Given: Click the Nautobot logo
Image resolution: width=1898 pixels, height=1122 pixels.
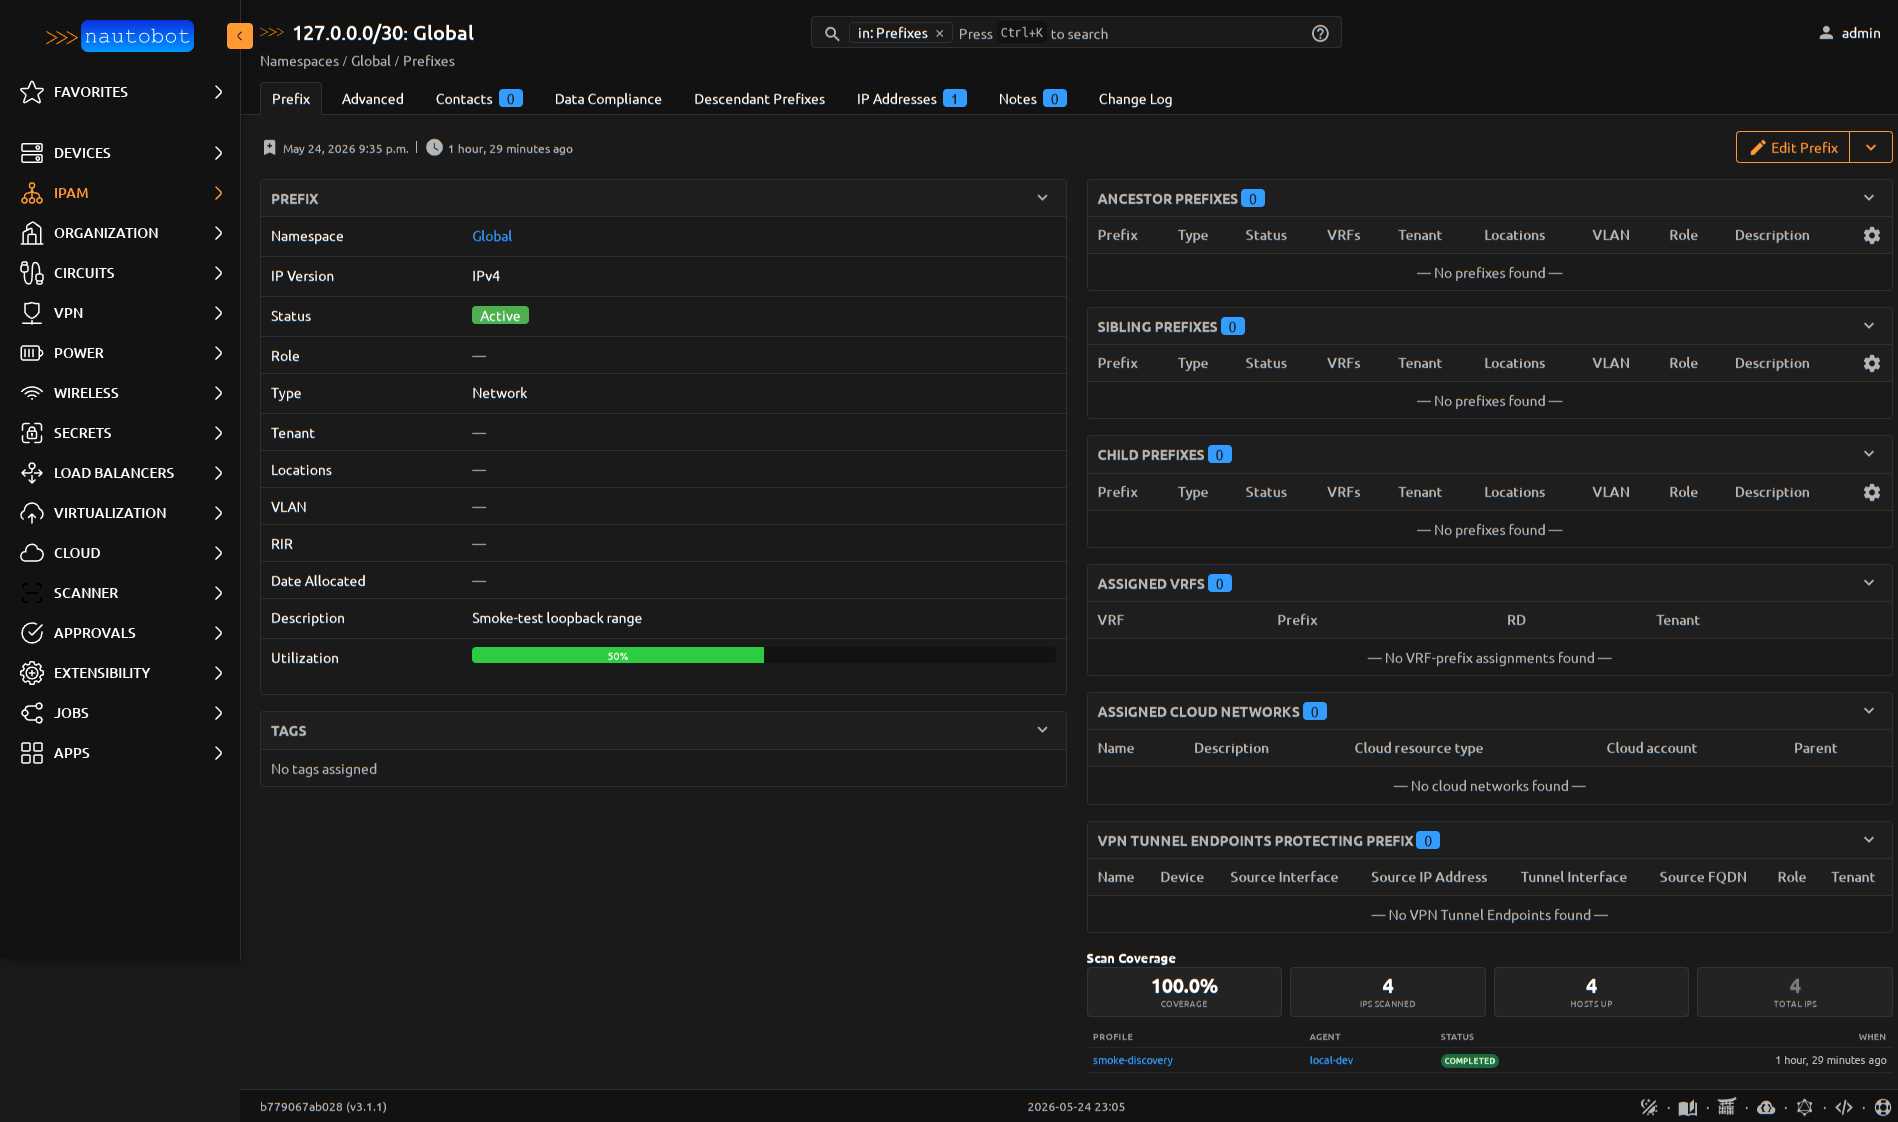Looking at the screenshot, I should (x=119, y=36).
